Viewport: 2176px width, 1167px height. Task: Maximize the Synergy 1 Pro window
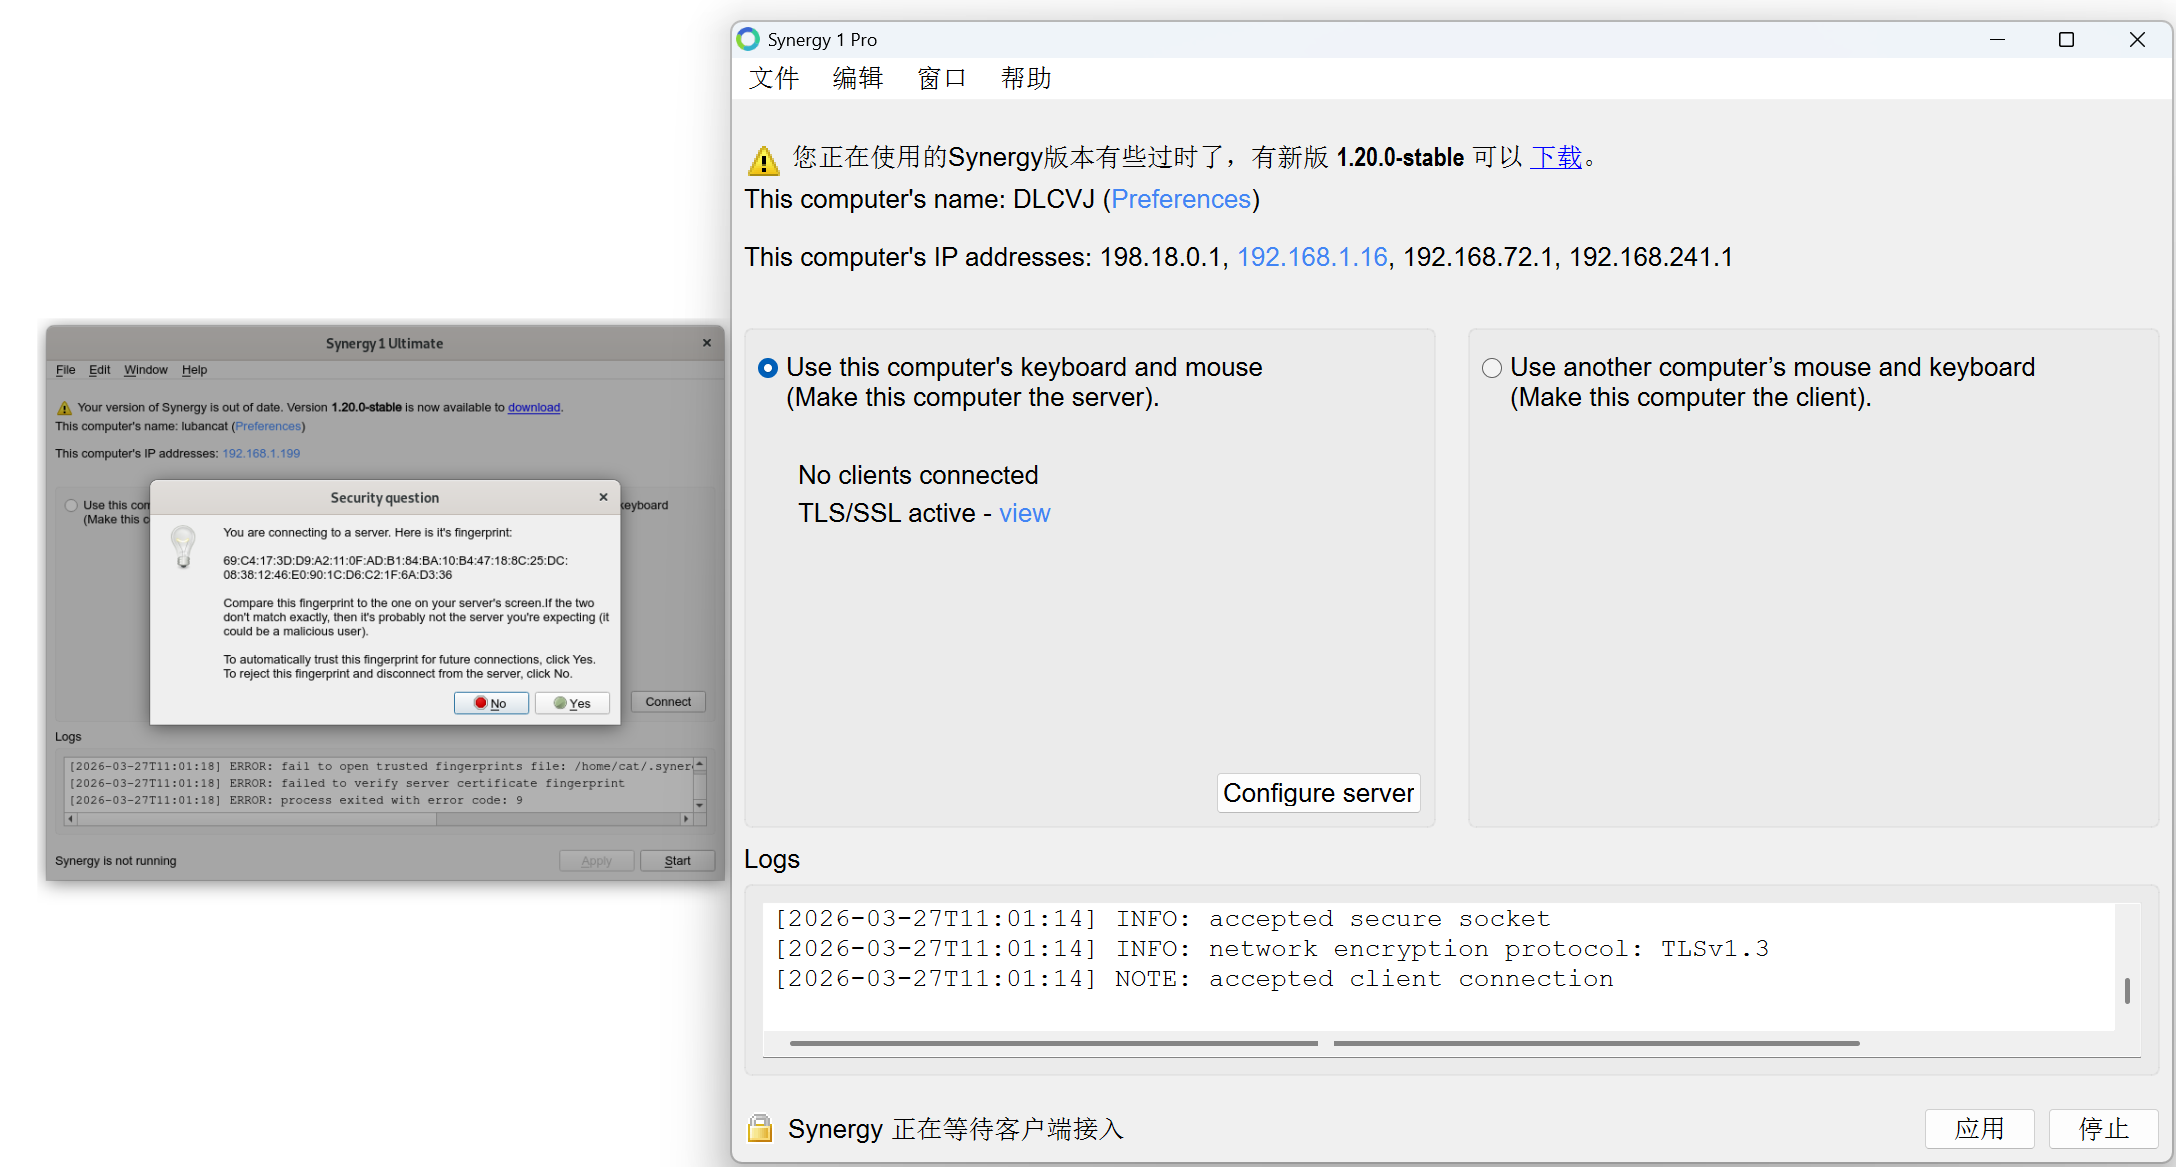click(2066, 40)
